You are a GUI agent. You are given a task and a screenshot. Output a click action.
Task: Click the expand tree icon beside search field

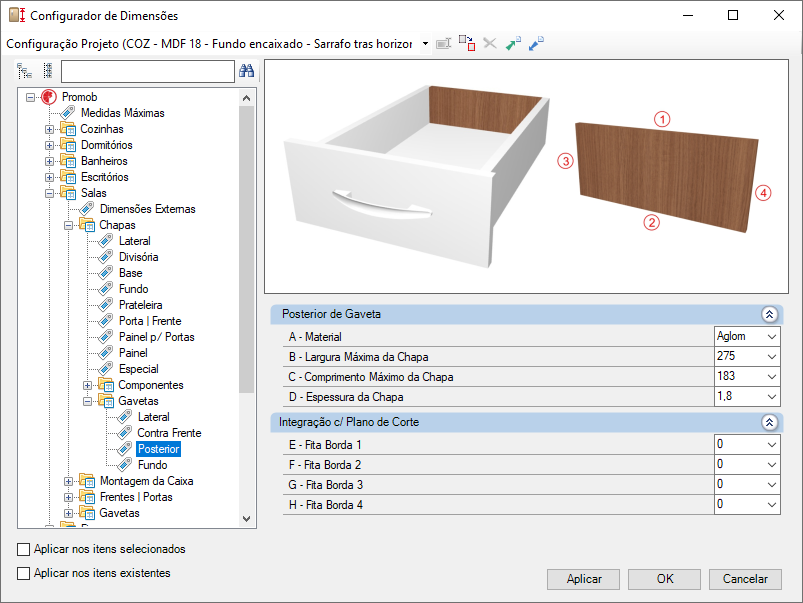tap(24, 71)
